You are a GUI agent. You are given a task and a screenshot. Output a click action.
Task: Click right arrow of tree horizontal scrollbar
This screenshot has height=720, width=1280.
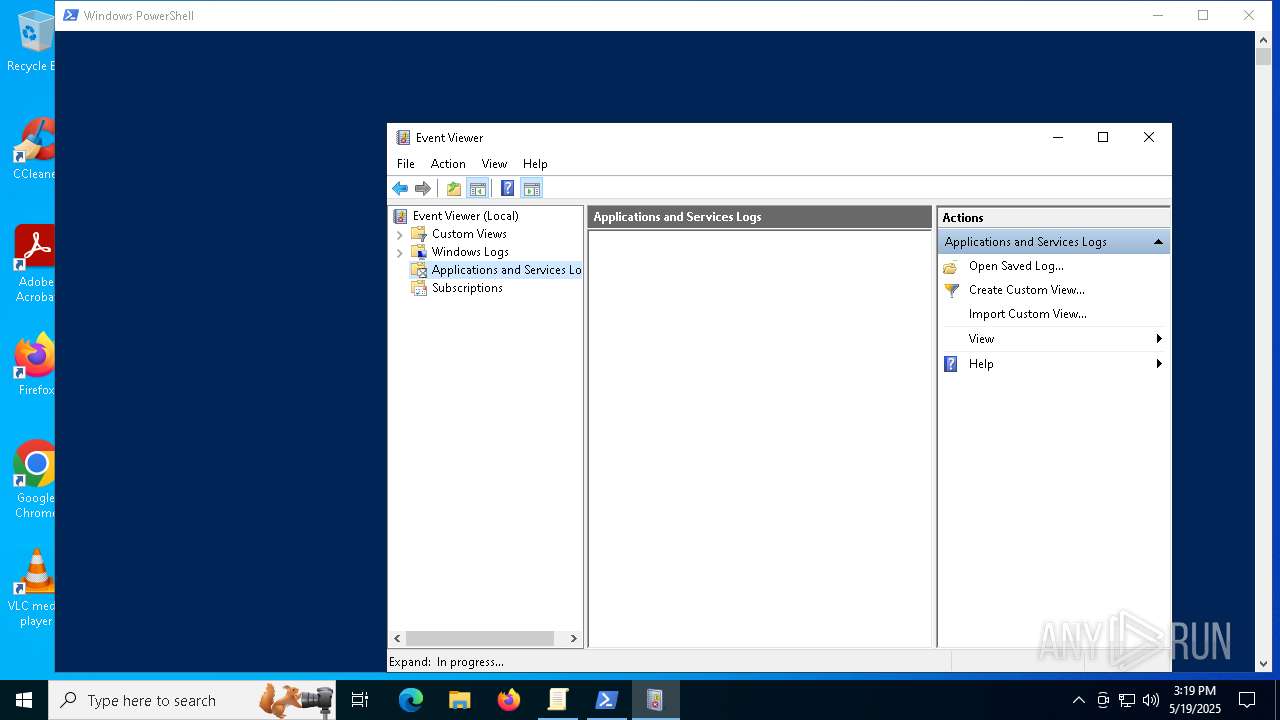[574, 638]
